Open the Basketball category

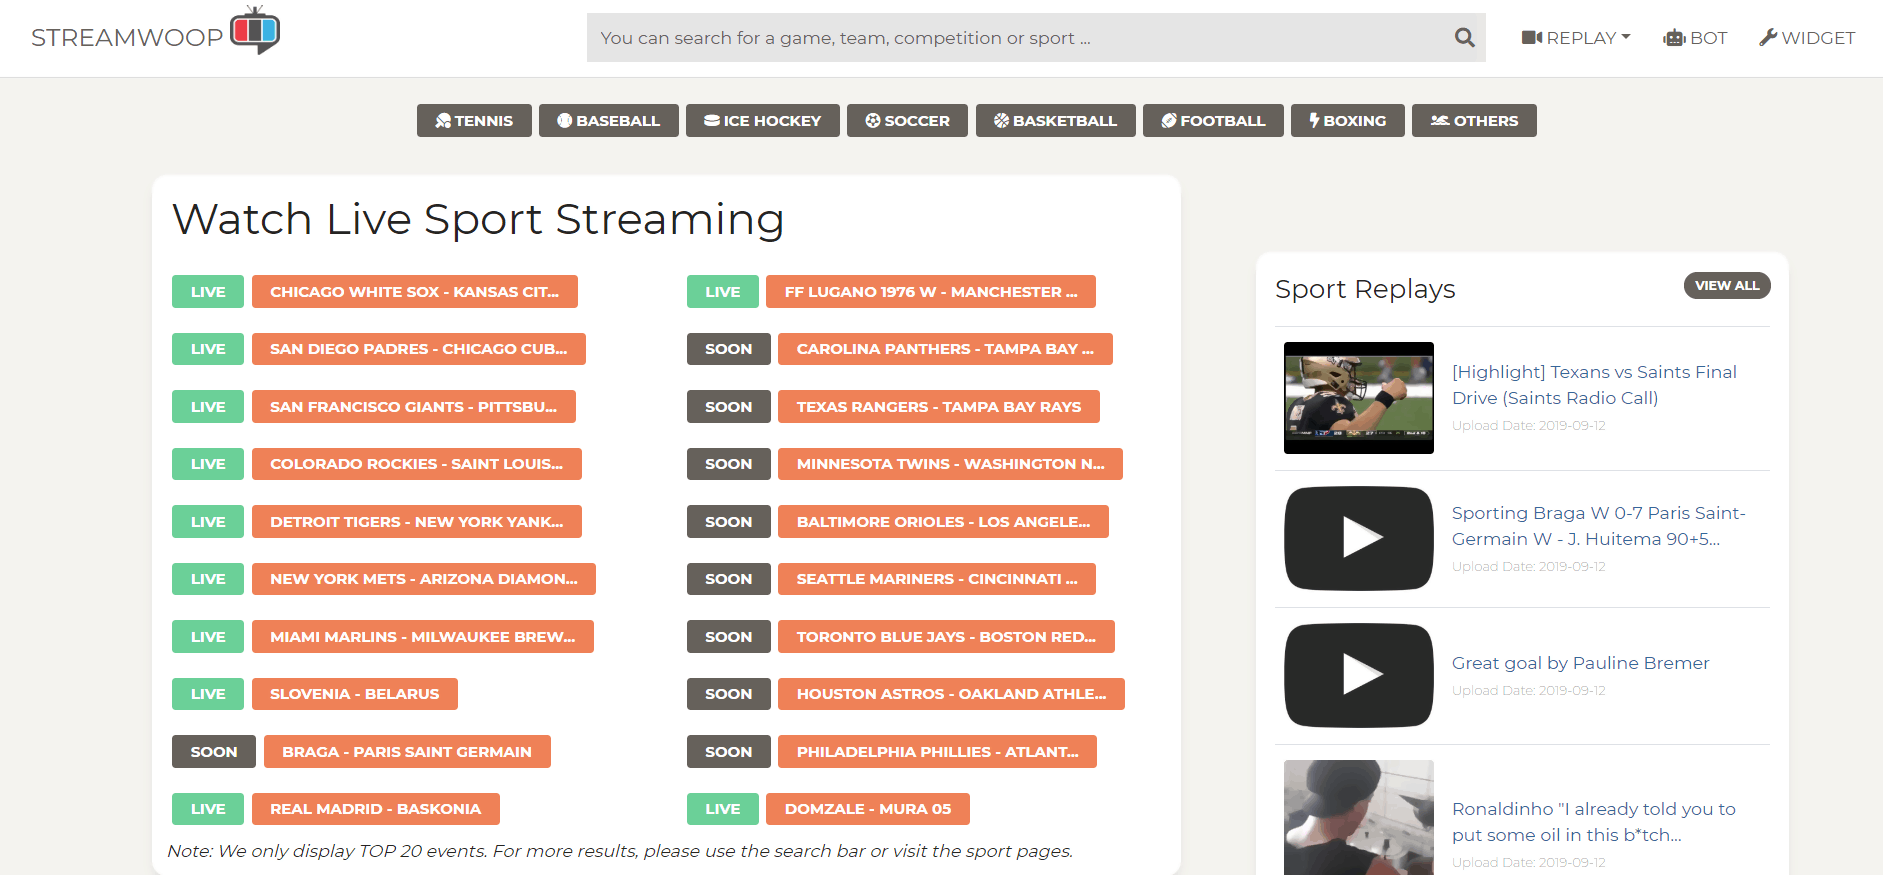[x=1056, y=121]
